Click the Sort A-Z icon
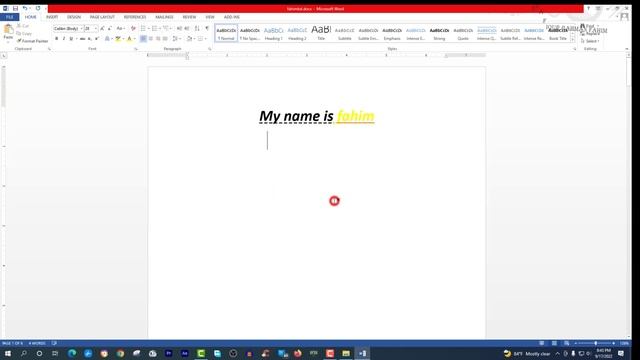The image size is (640, 360). pyautogui.click(x=197, y=29)
